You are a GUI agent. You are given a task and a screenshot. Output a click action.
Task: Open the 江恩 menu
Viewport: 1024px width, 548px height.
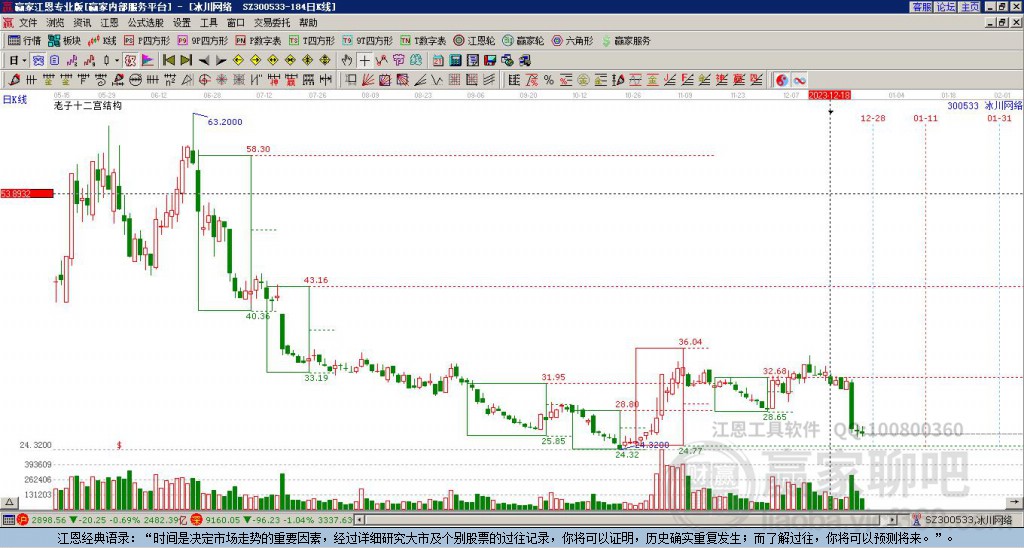tap(109, 23)
